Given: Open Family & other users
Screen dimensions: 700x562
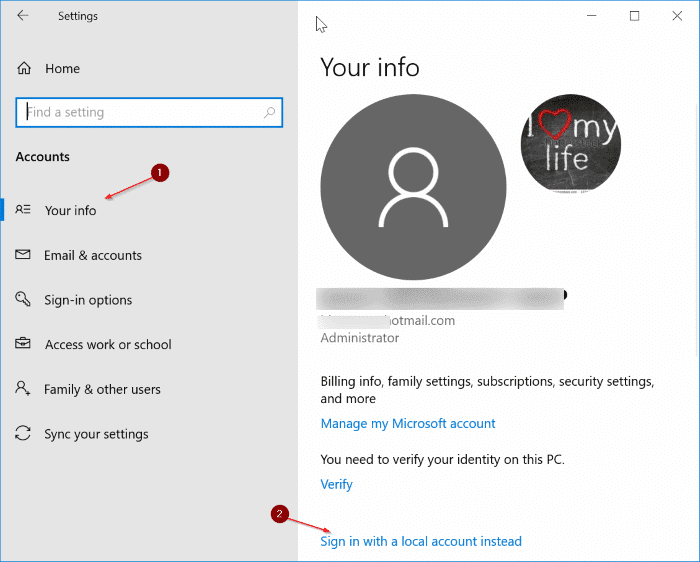Looking at the screenshot, I should [102, 389].
